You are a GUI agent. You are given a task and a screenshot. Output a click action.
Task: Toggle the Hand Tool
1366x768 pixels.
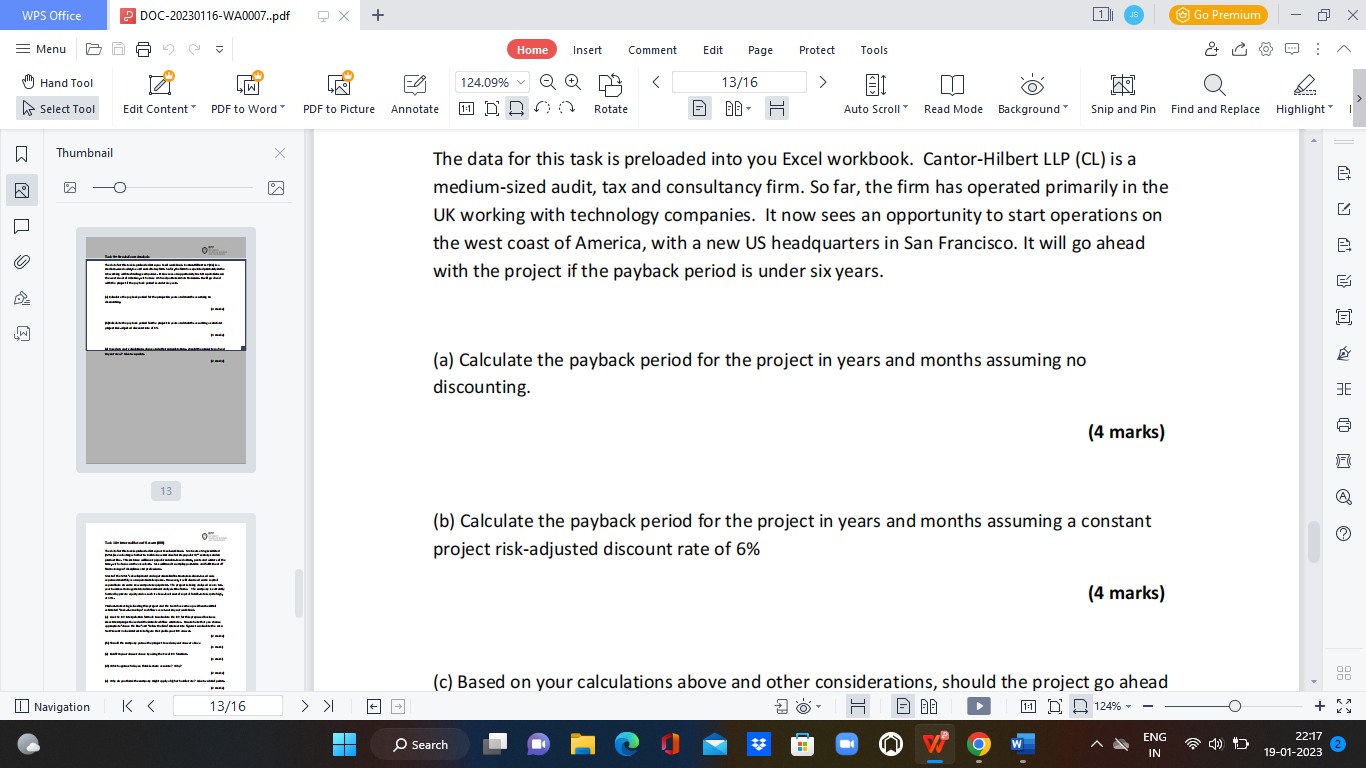(57, 82)
